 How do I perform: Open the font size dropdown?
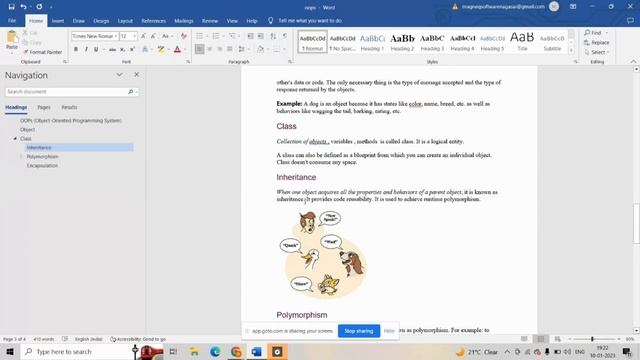[135, 36]
